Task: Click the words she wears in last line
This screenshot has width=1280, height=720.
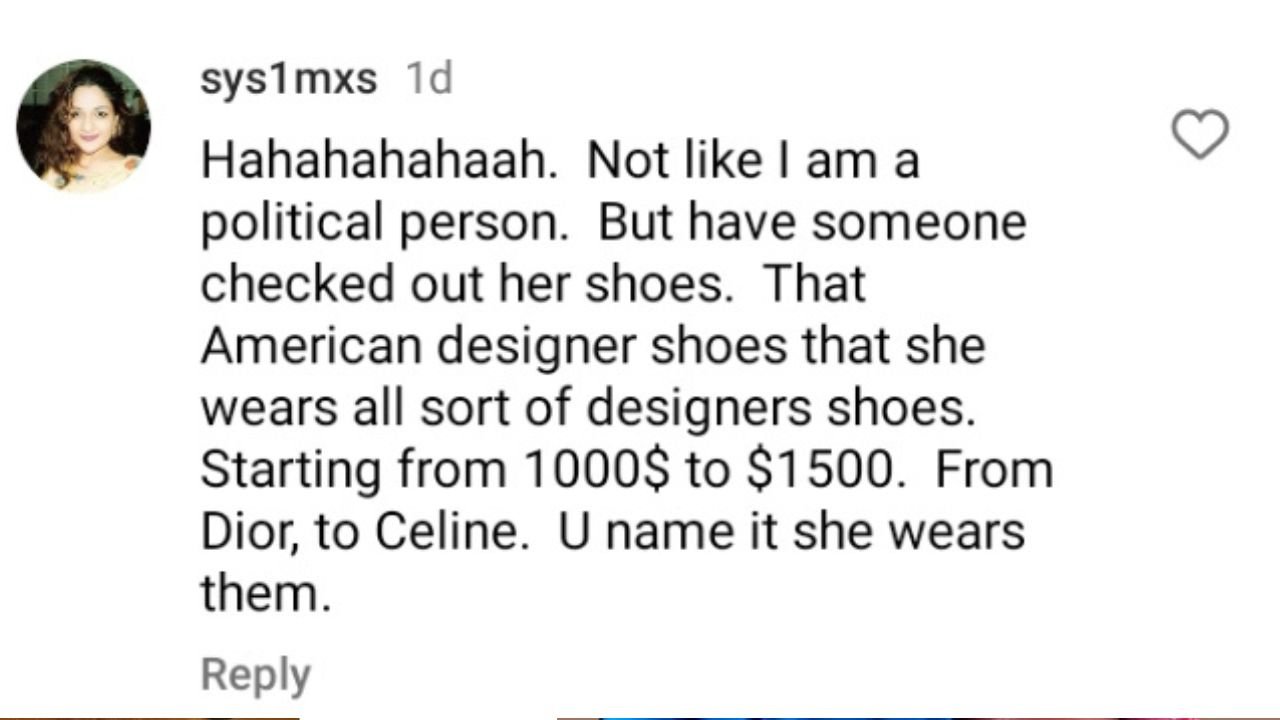Action: (x=908, y=532)
